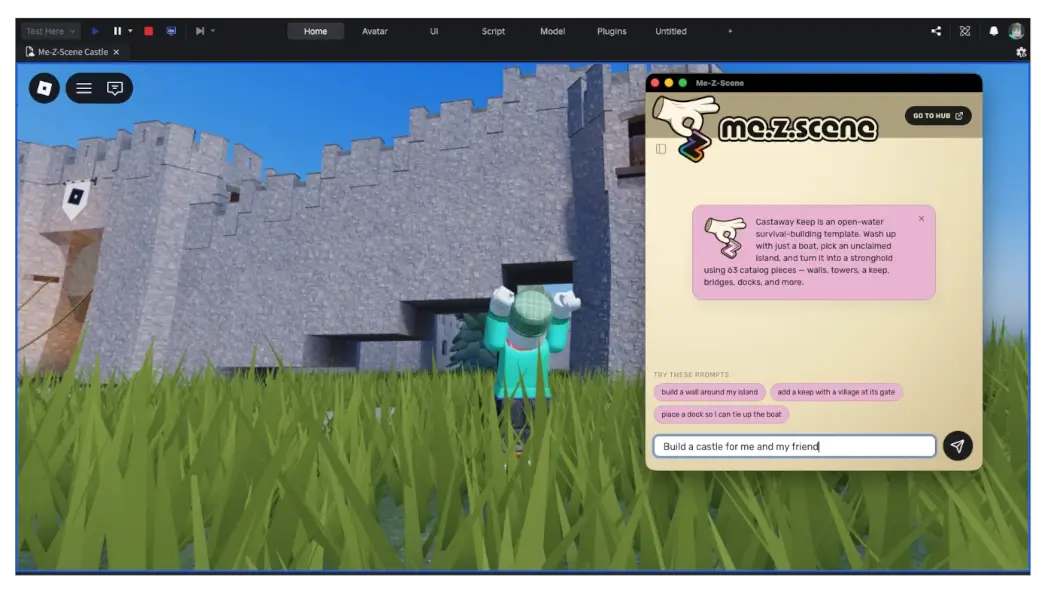Open the Test Here mode dropdown
This screenshot has width=1050, height=596.
click(50, 31)
